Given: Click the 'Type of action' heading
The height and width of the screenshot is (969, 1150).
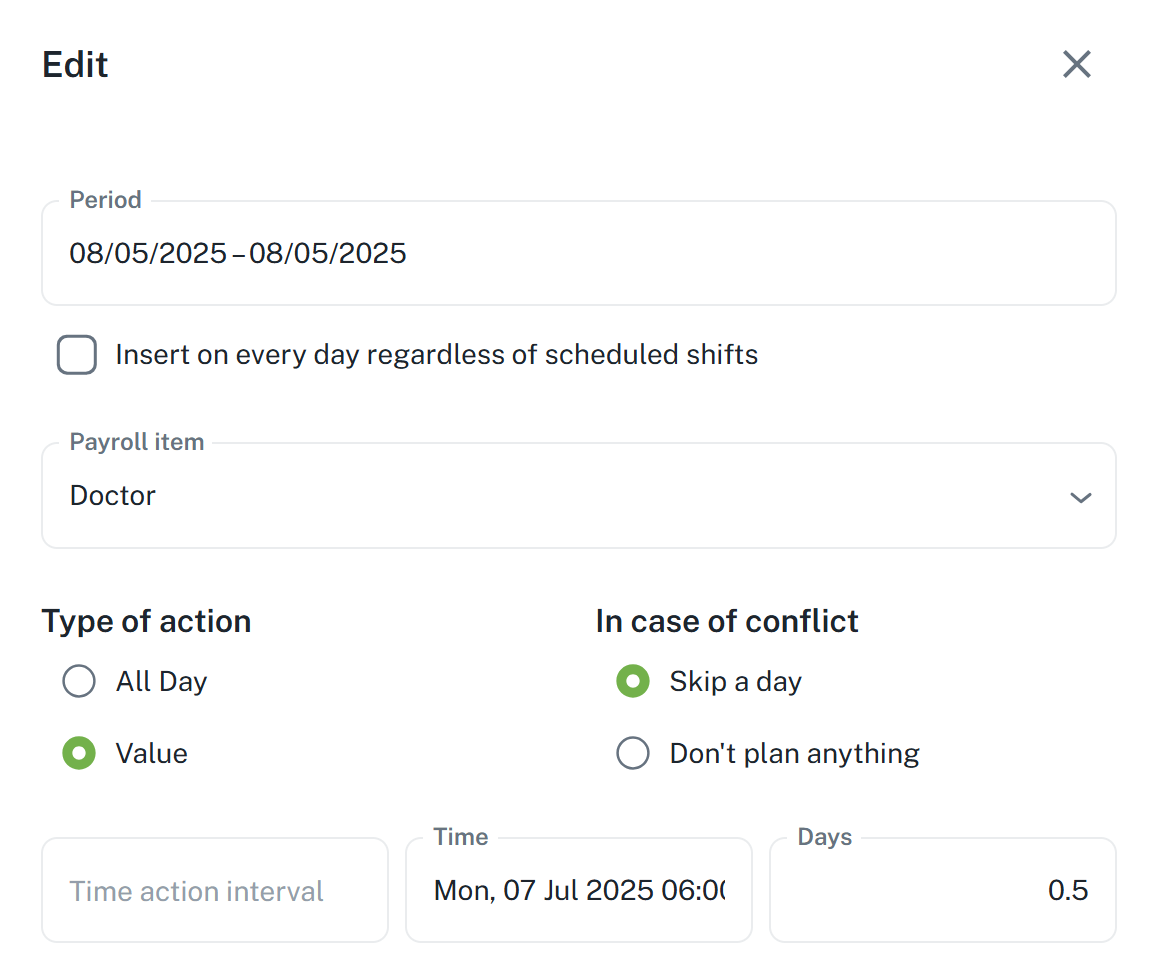Looking at the screenshot, I should point(146,621).
